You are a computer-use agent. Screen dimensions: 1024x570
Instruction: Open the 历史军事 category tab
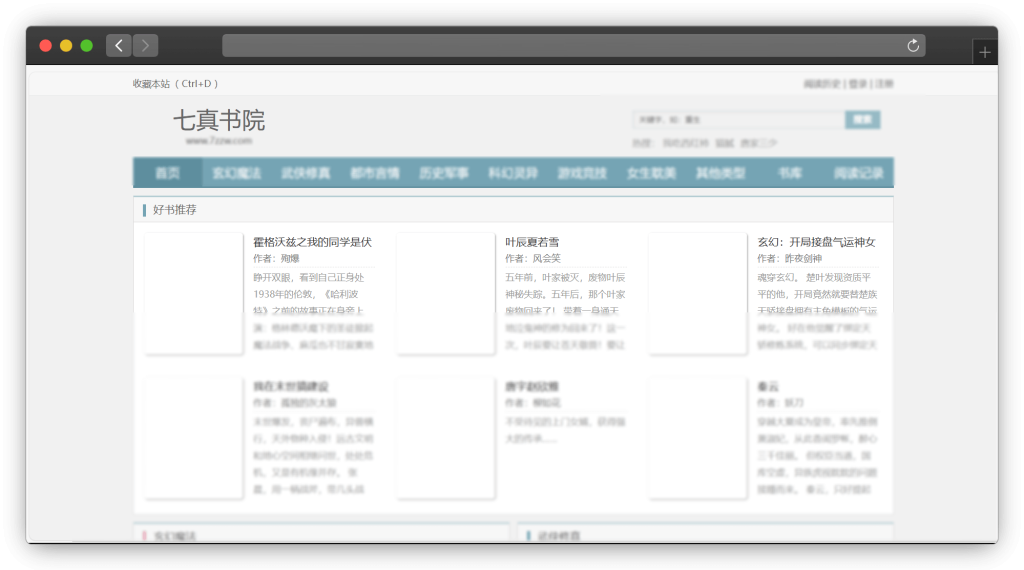pos(444,173)
